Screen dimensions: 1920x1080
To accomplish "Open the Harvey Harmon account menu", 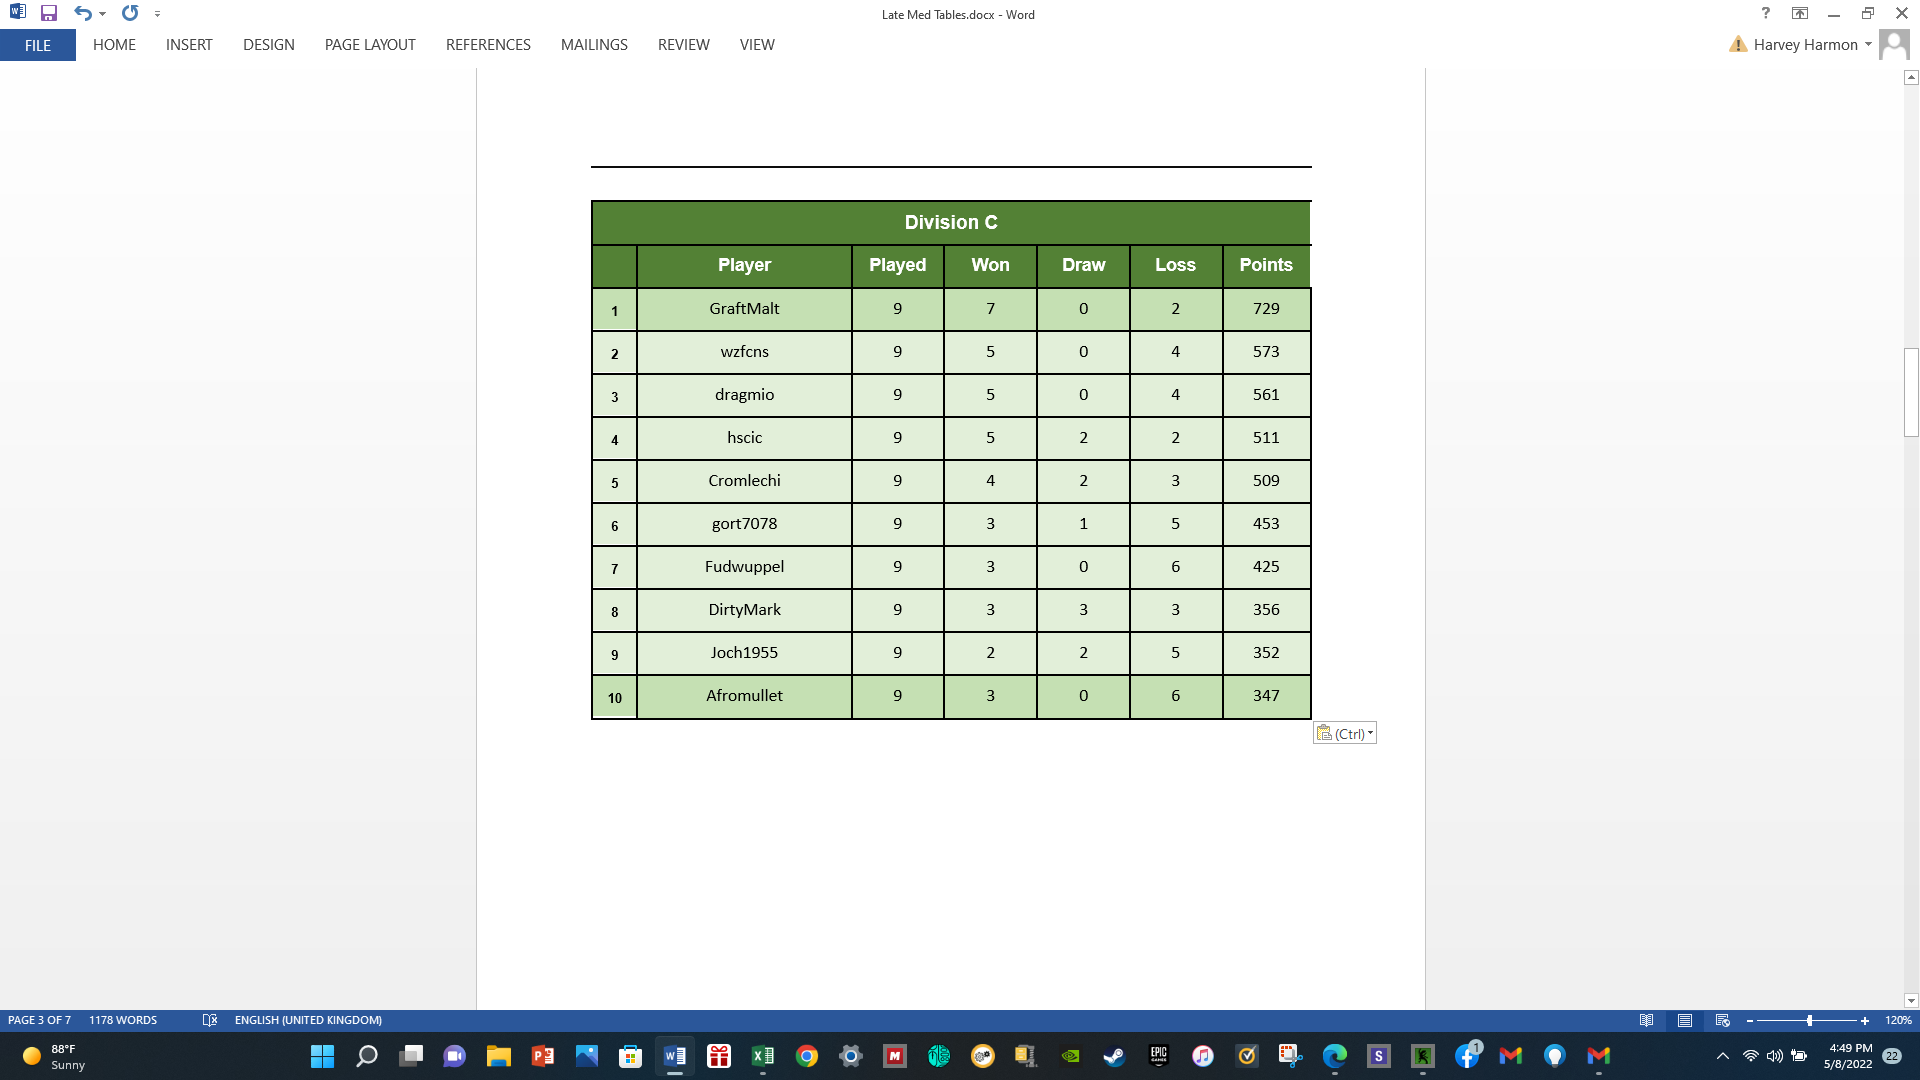I will [1812, 45].
